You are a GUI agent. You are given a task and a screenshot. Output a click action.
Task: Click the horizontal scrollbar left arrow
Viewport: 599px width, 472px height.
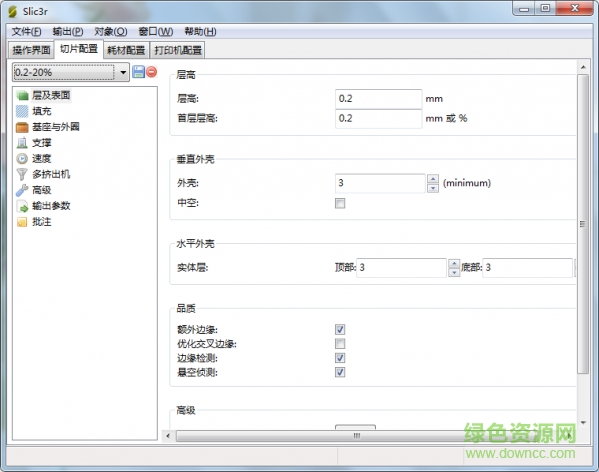[x=168, y=436]
